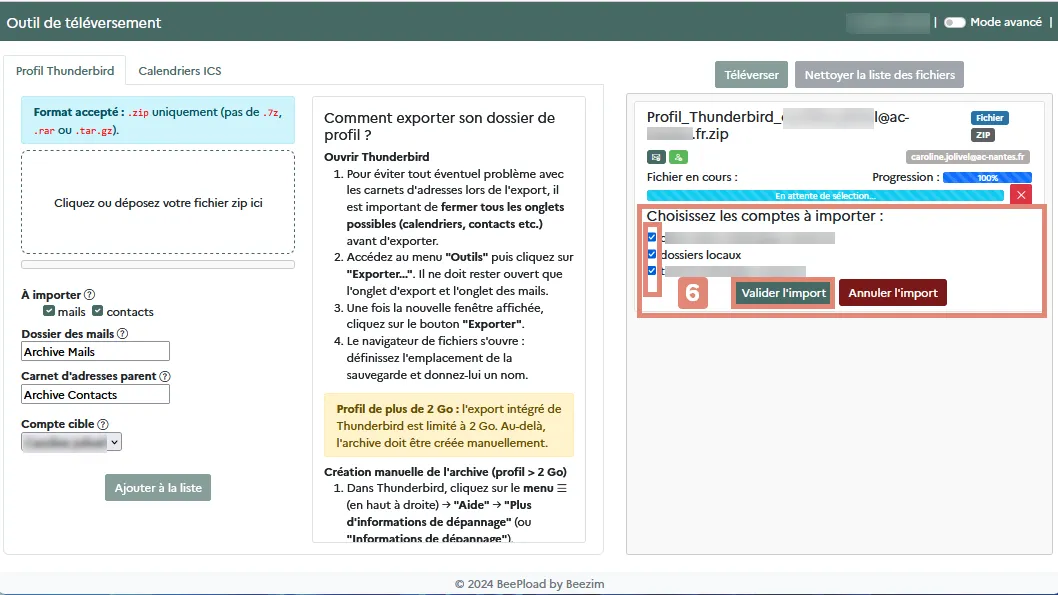Screen dimensions: 1058x595
Task: Uncheck the first blurred account checkbox
Action: coord(652,237)
